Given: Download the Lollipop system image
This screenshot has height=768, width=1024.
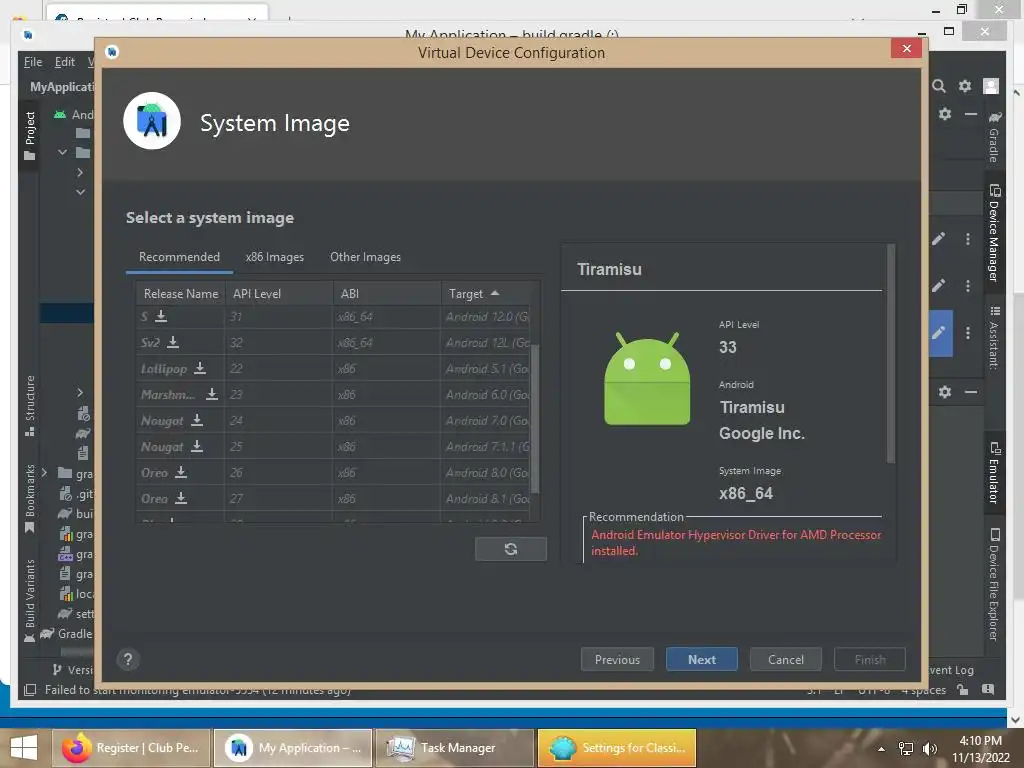Looking at the screenshot, I should pyautogui.click(x=200, y=368).
